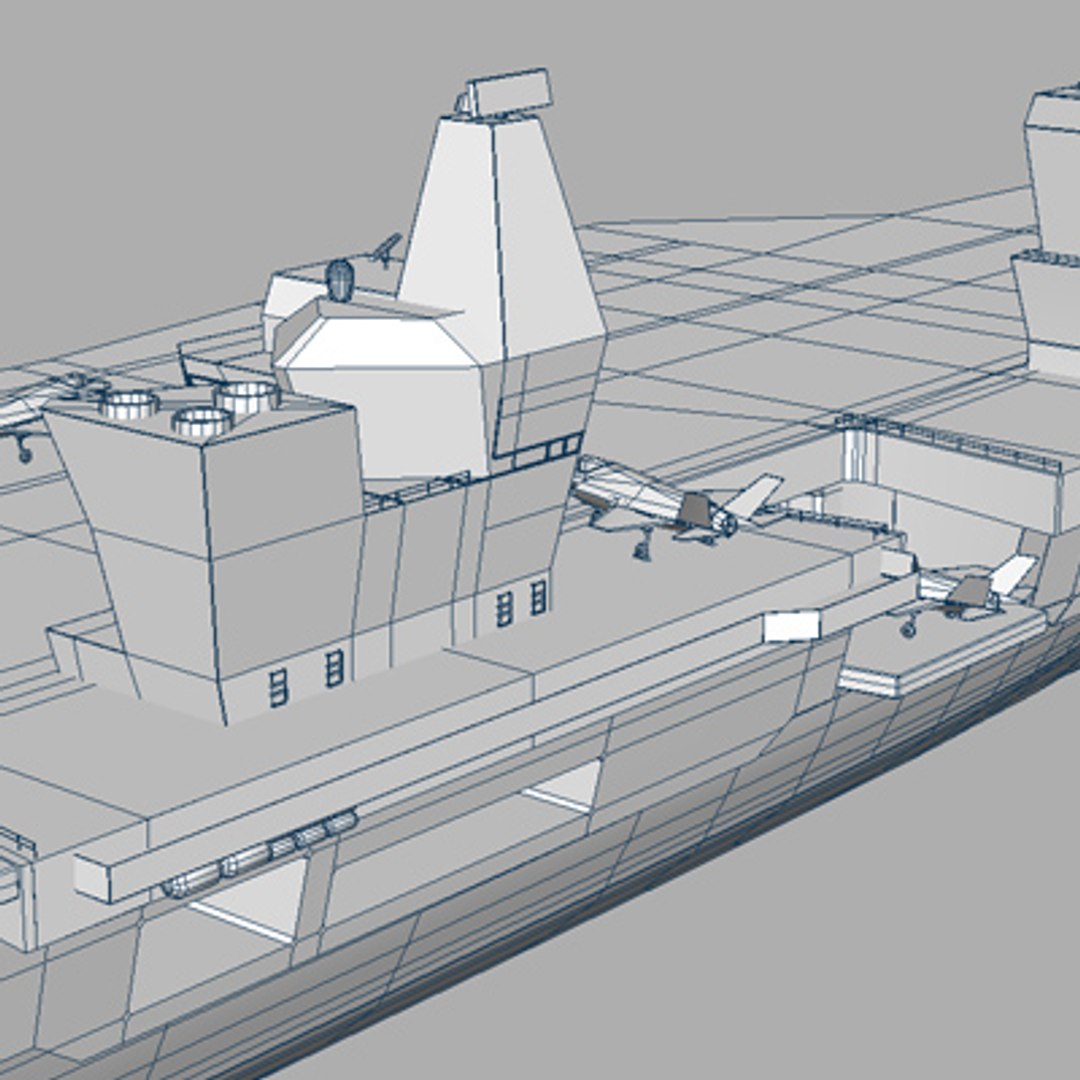Select the life raft canisters under the deck edge
The width and height of the screenshot is (1080, 1080).
point(260,854)
